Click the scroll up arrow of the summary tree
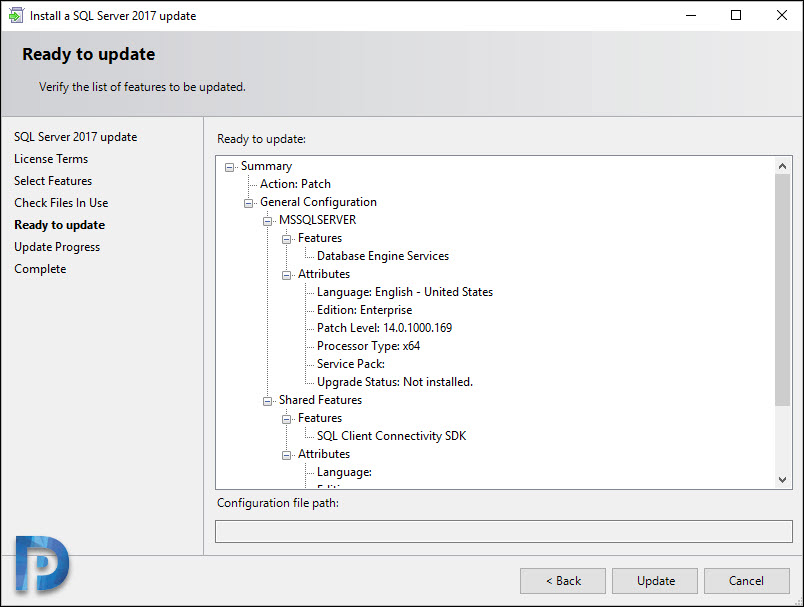The image size is (804, 607). pos(782,166)
